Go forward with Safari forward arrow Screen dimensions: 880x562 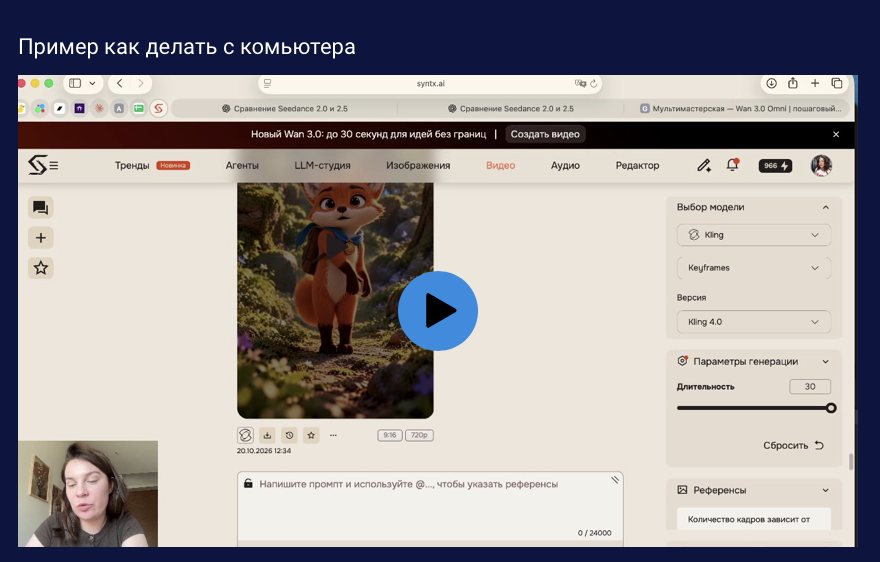click(x=141, y=83)
